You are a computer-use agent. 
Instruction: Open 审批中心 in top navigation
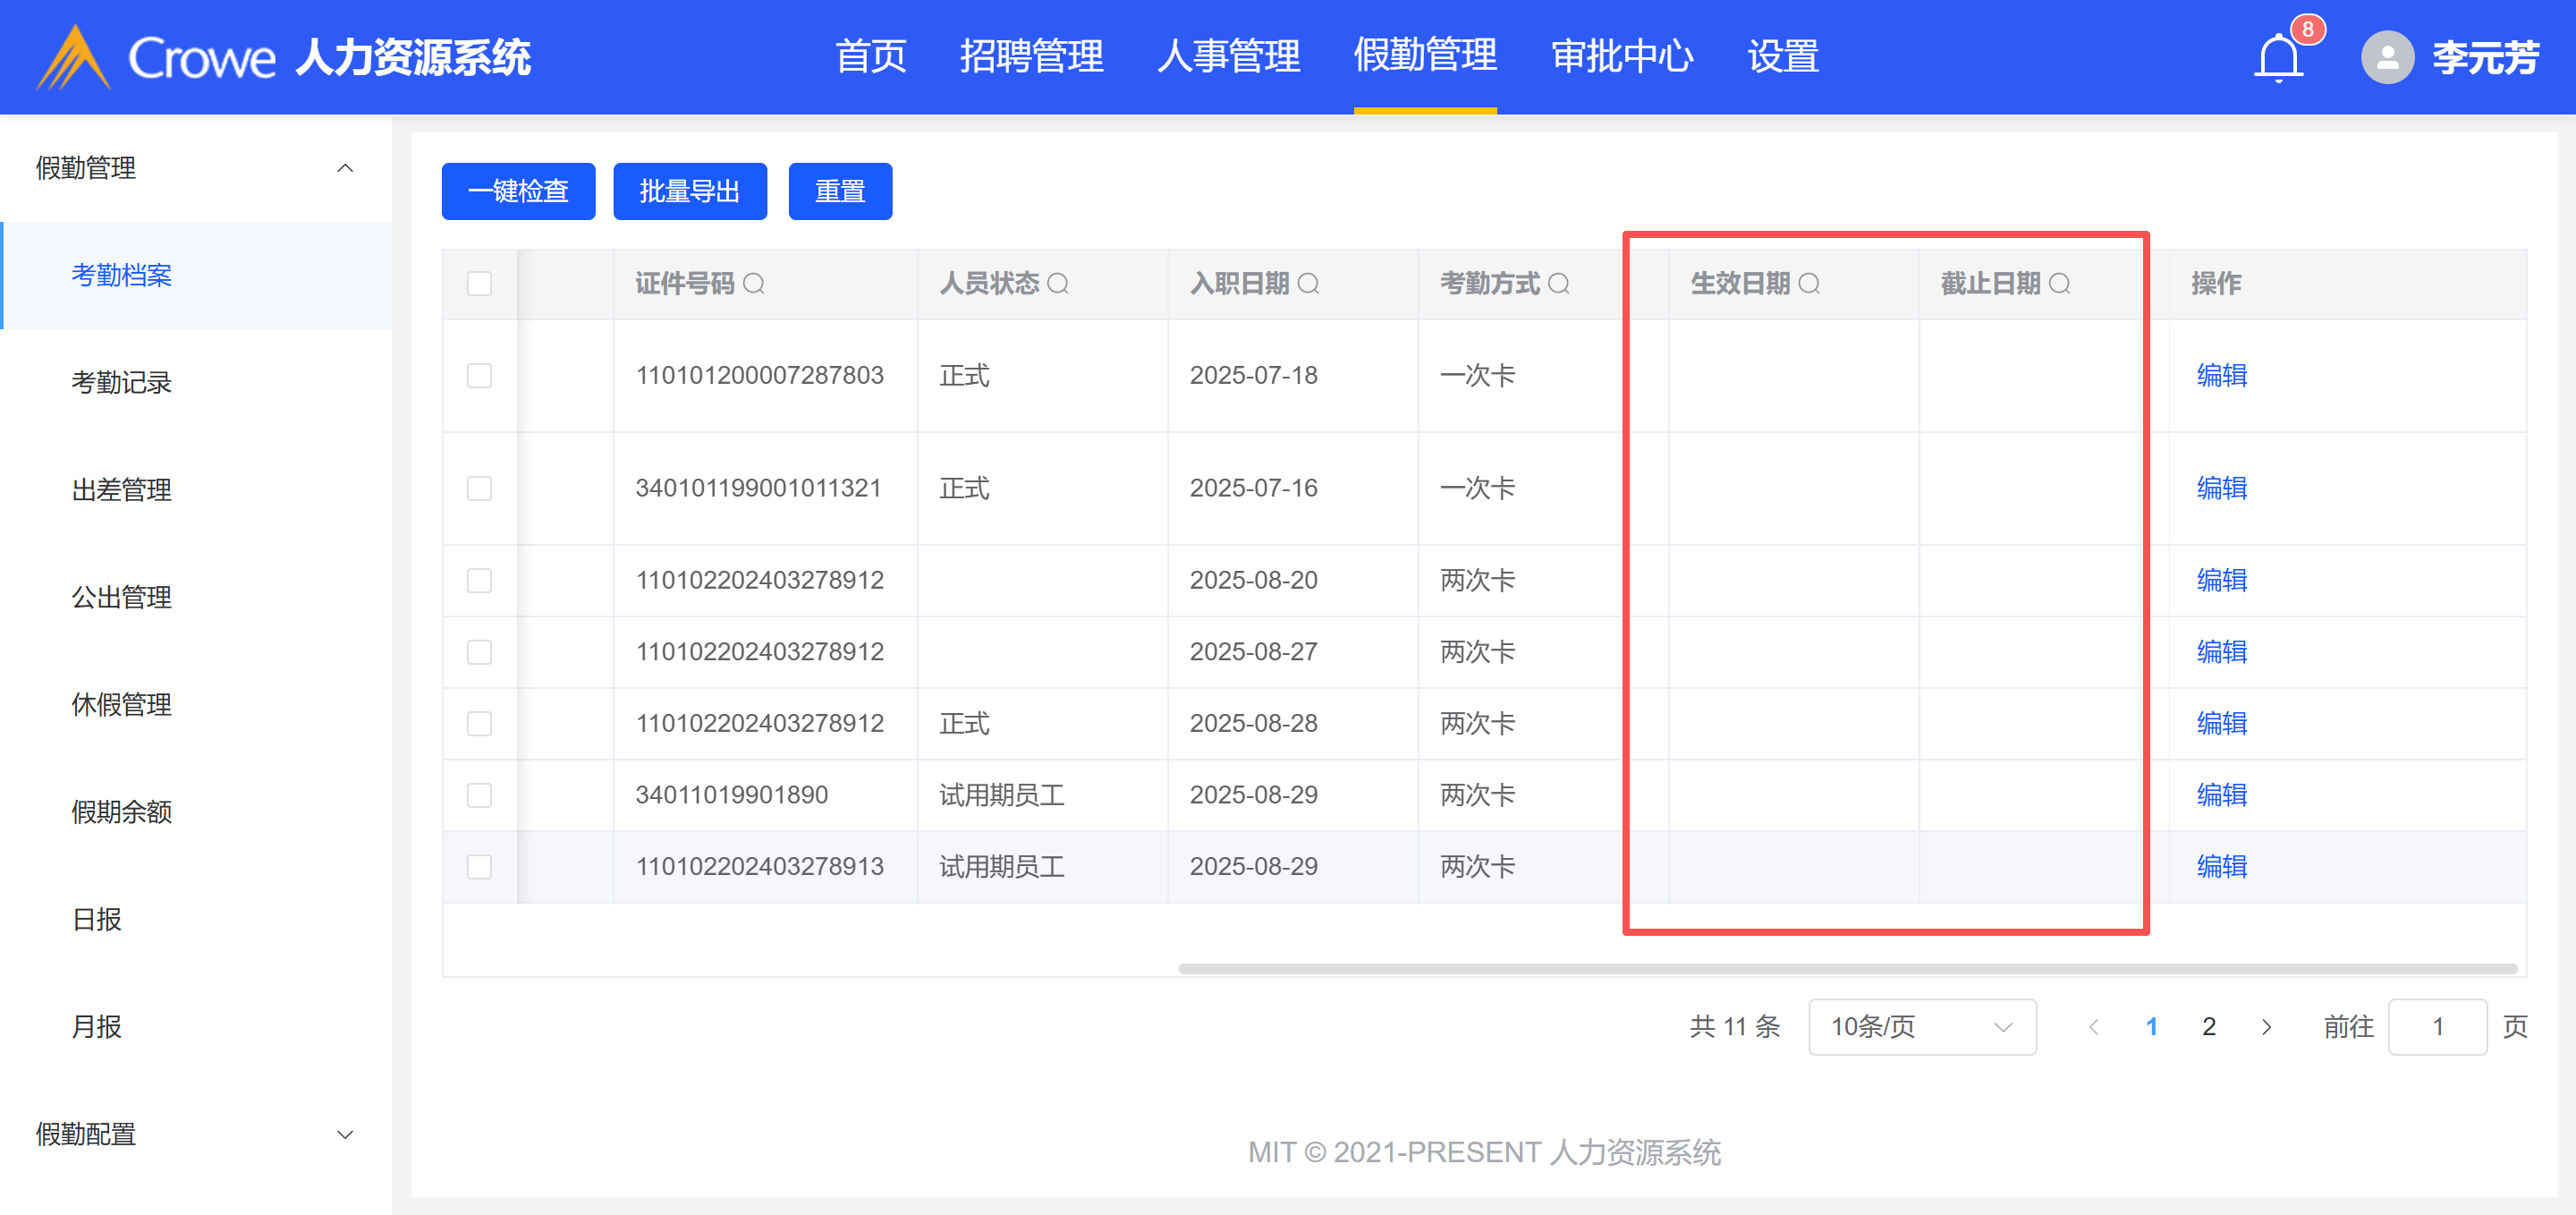click(1621, 56)
